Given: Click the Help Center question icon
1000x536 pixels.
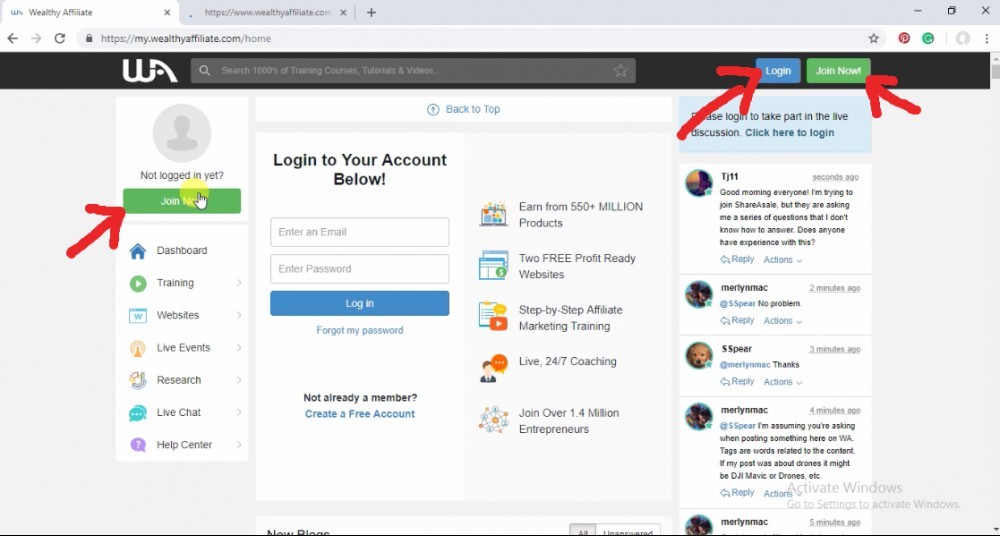Looking at the screenshot, I should pos(138,445).
